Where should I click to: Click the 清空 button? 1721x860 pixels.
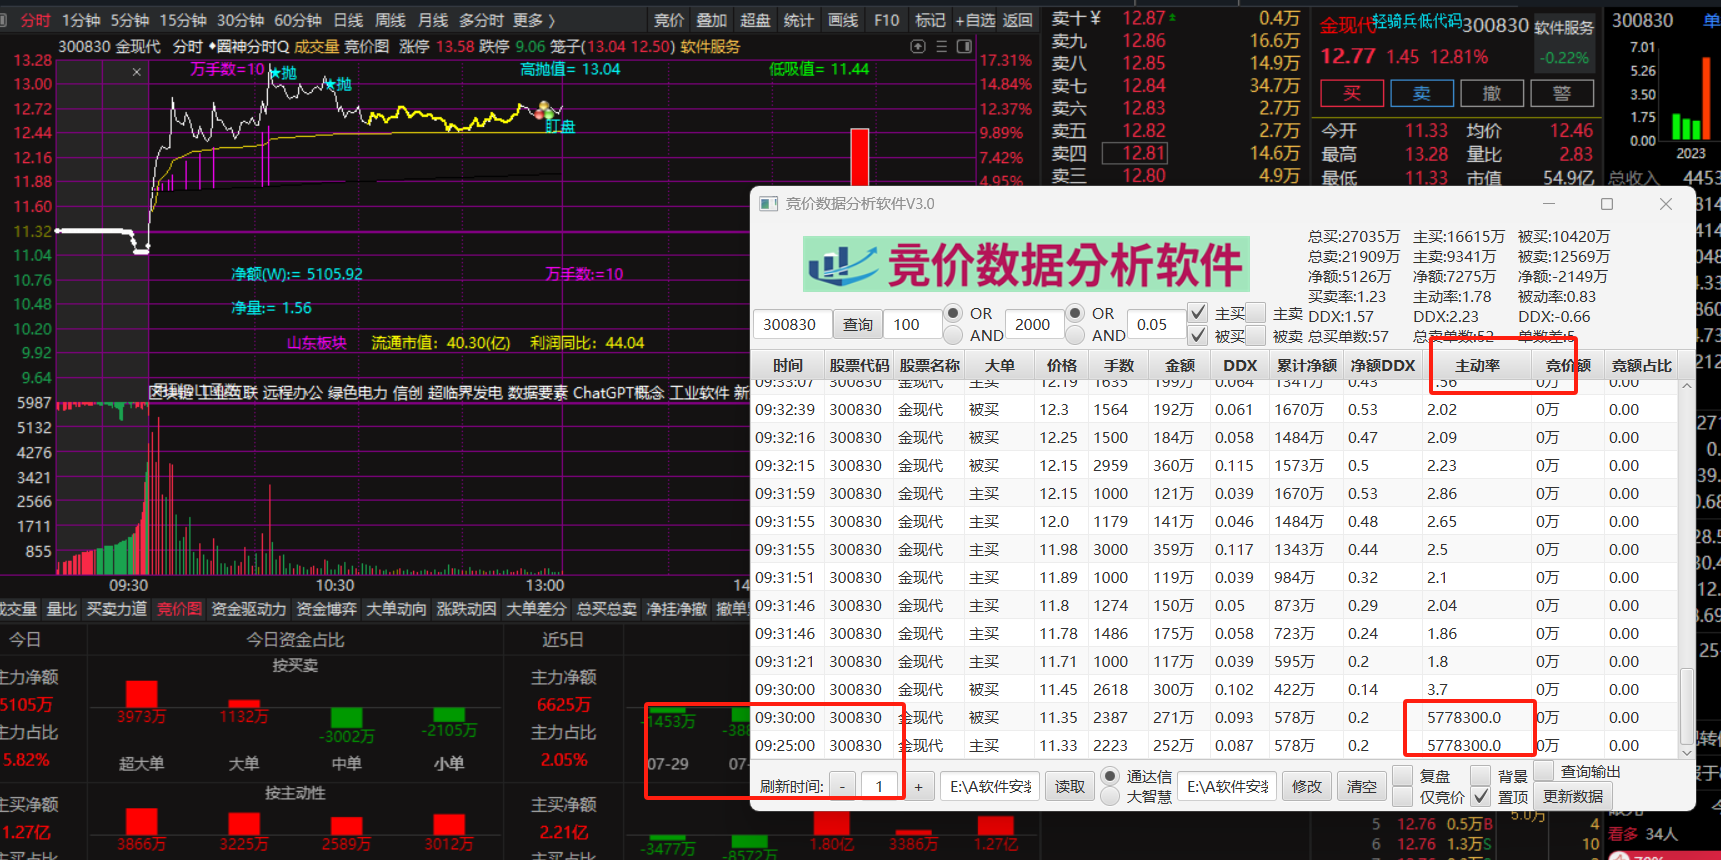coord(1362,787)
